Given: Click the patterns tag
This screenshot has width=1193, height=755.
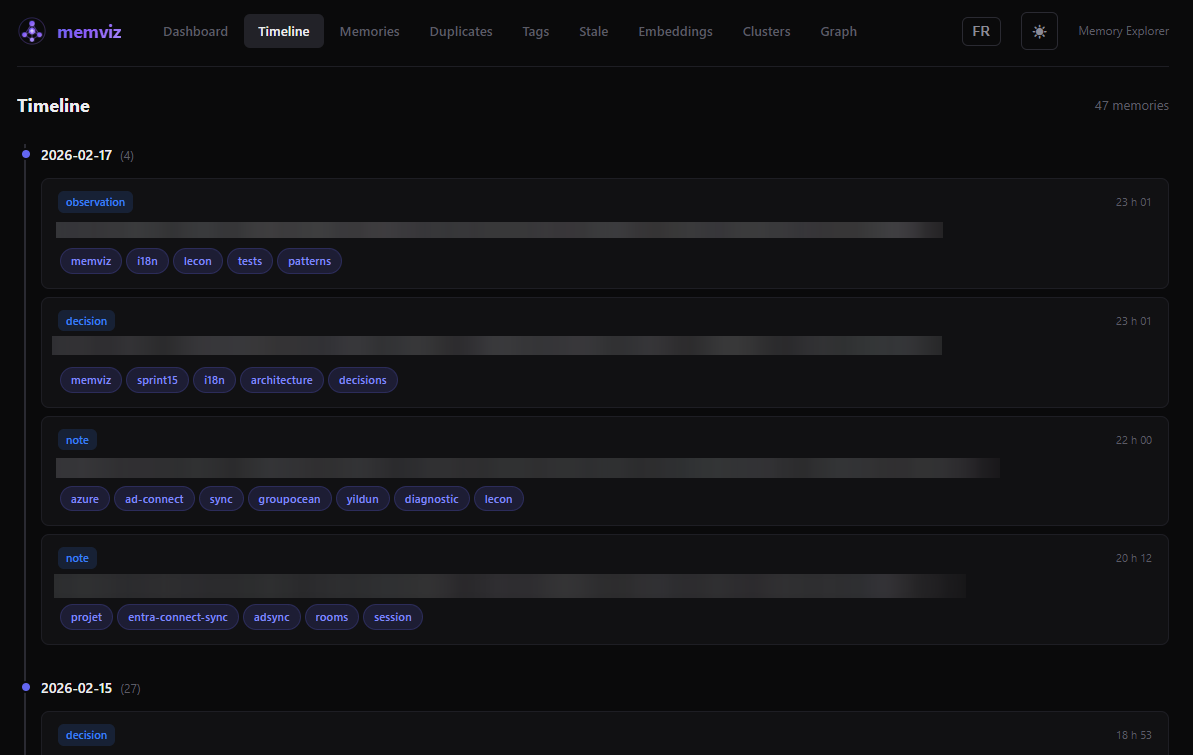Looking at the screenshot, I should pyautogui.click(x=310, y=261).
